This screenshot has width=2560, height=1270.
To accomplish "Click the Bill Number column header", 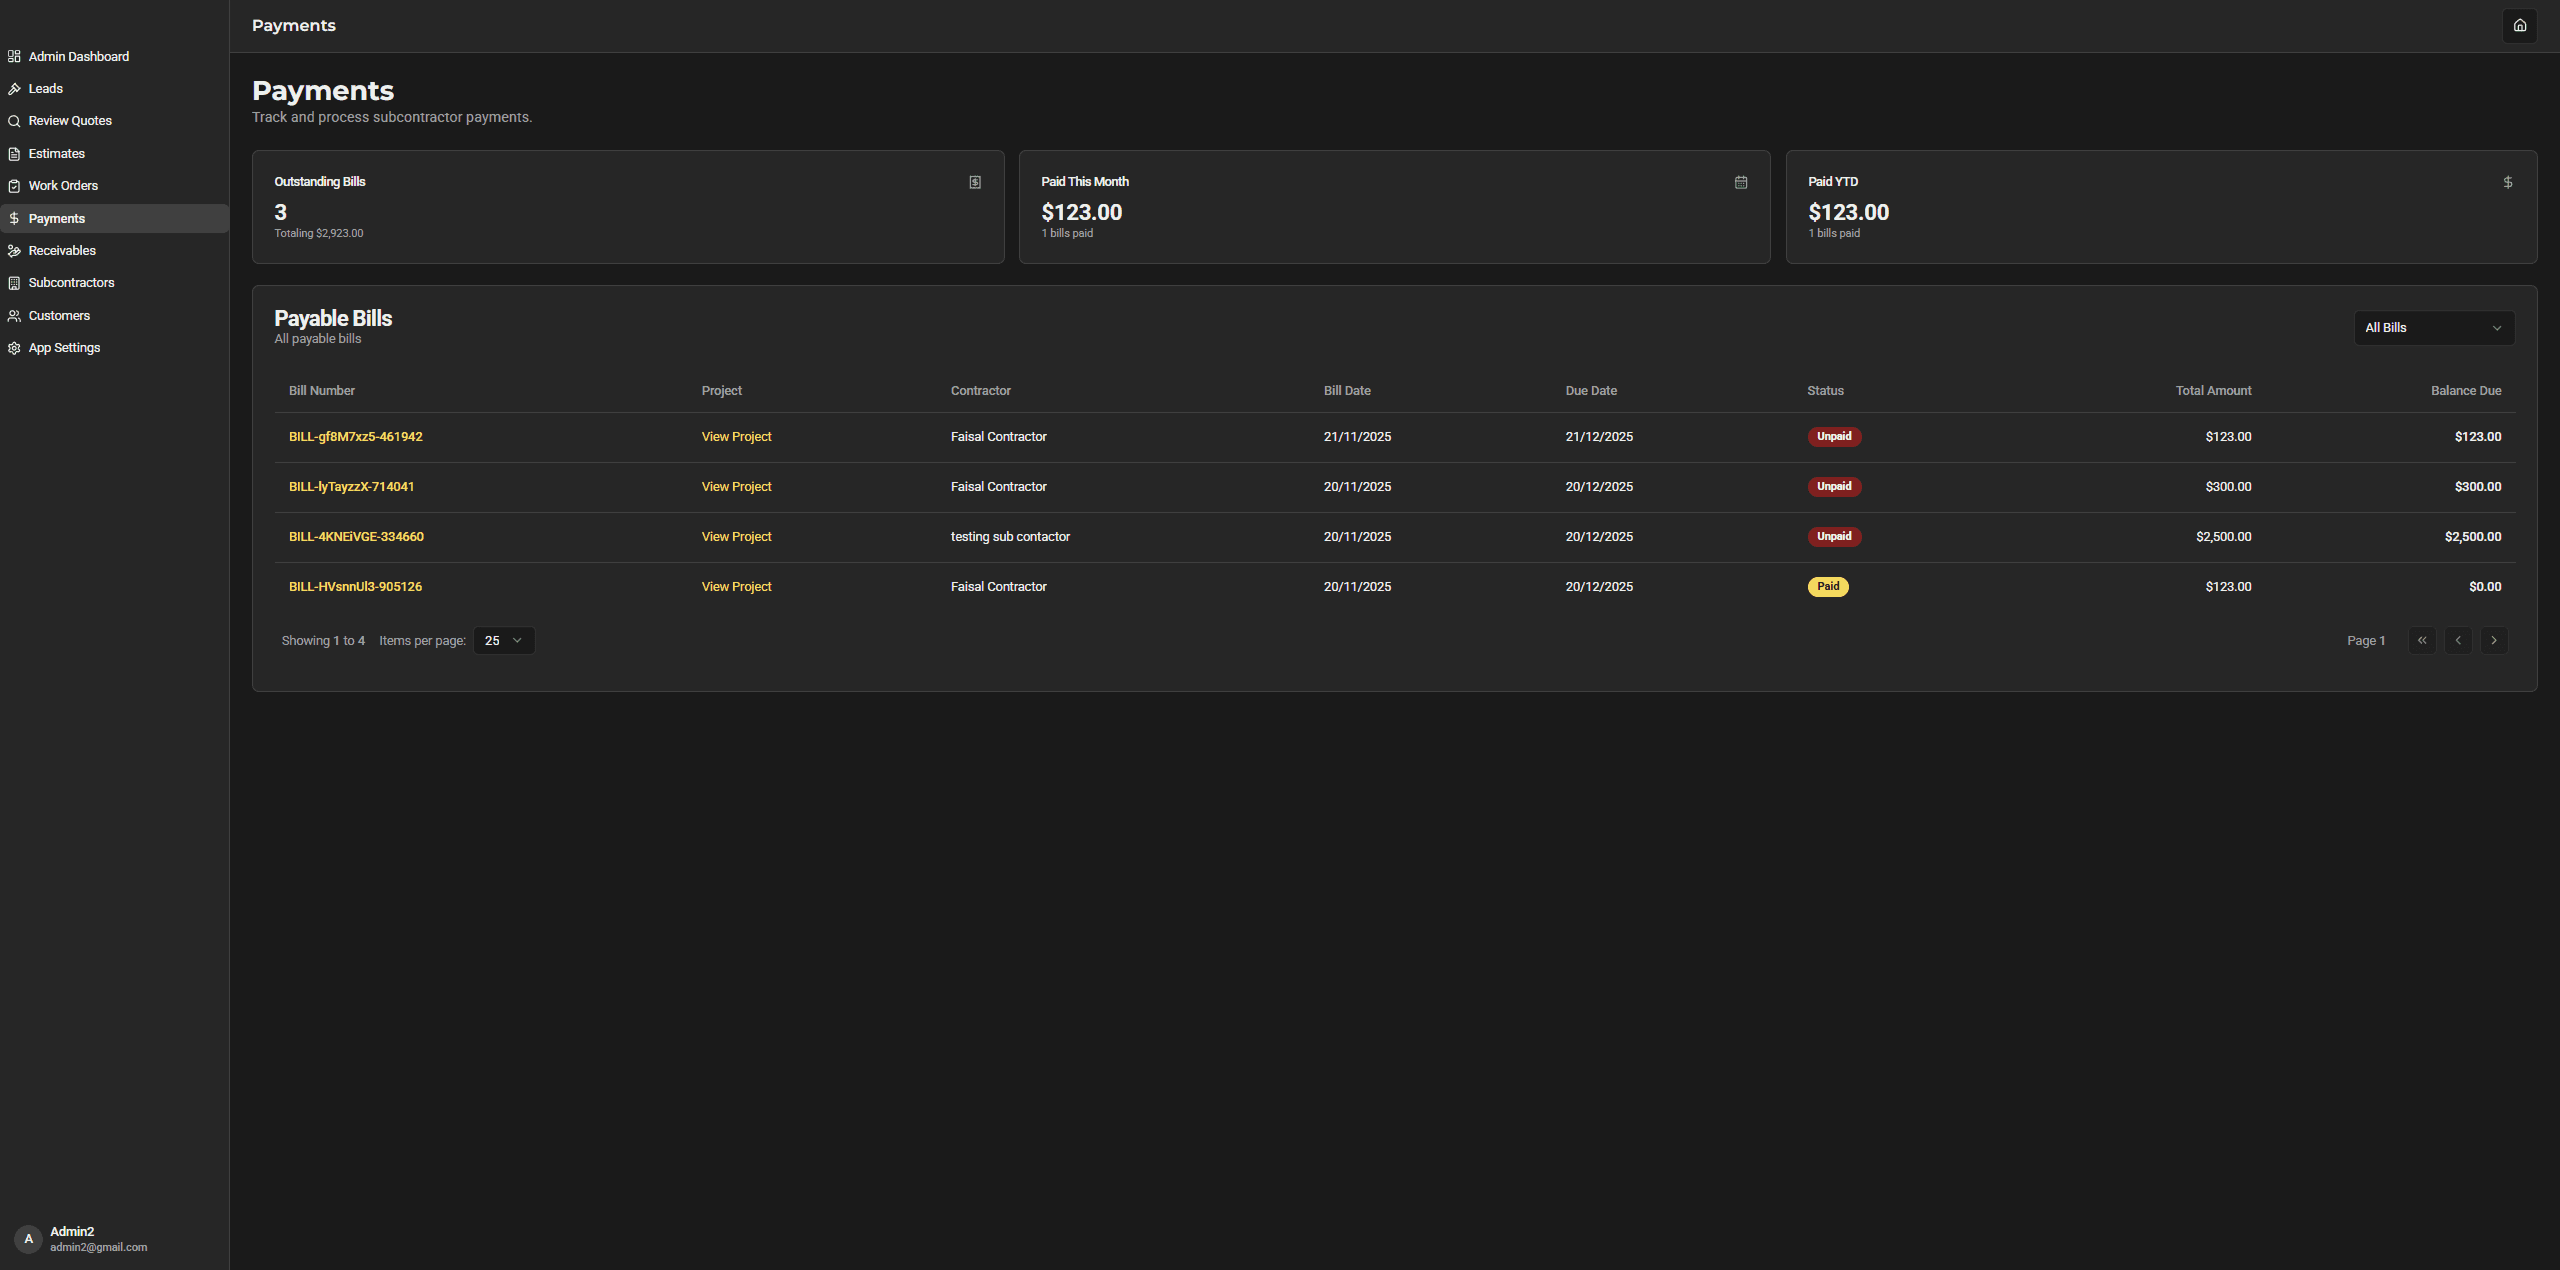I will pos(322,391).
